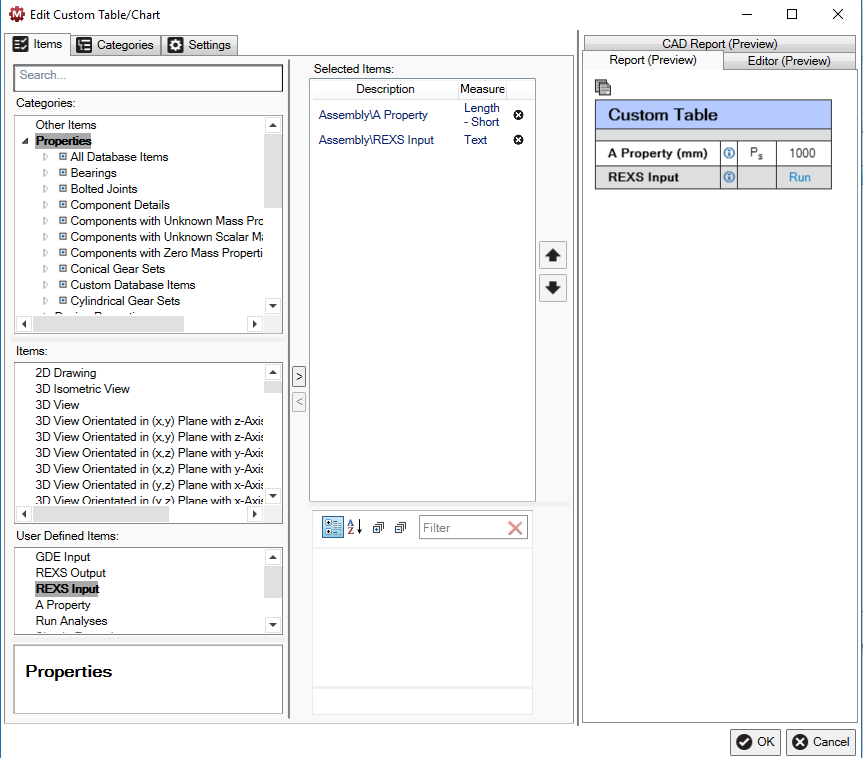
Task: Click Assembly\REXS Input link
Action: (x=376, y=140)
